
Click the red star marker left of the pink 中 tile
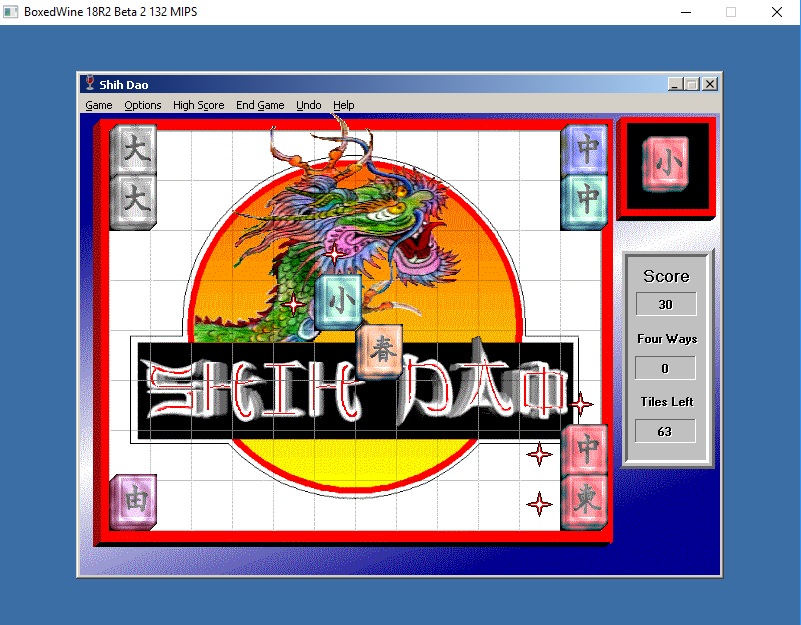539,454
